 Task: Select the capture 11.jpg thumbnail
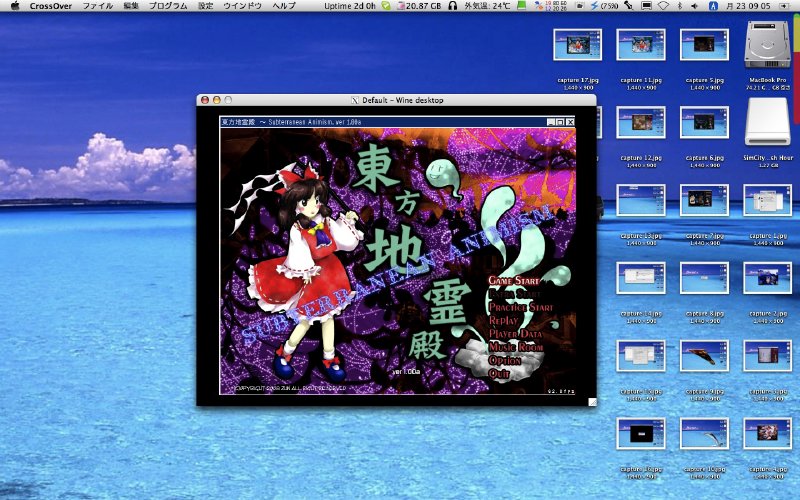(641, 44)
